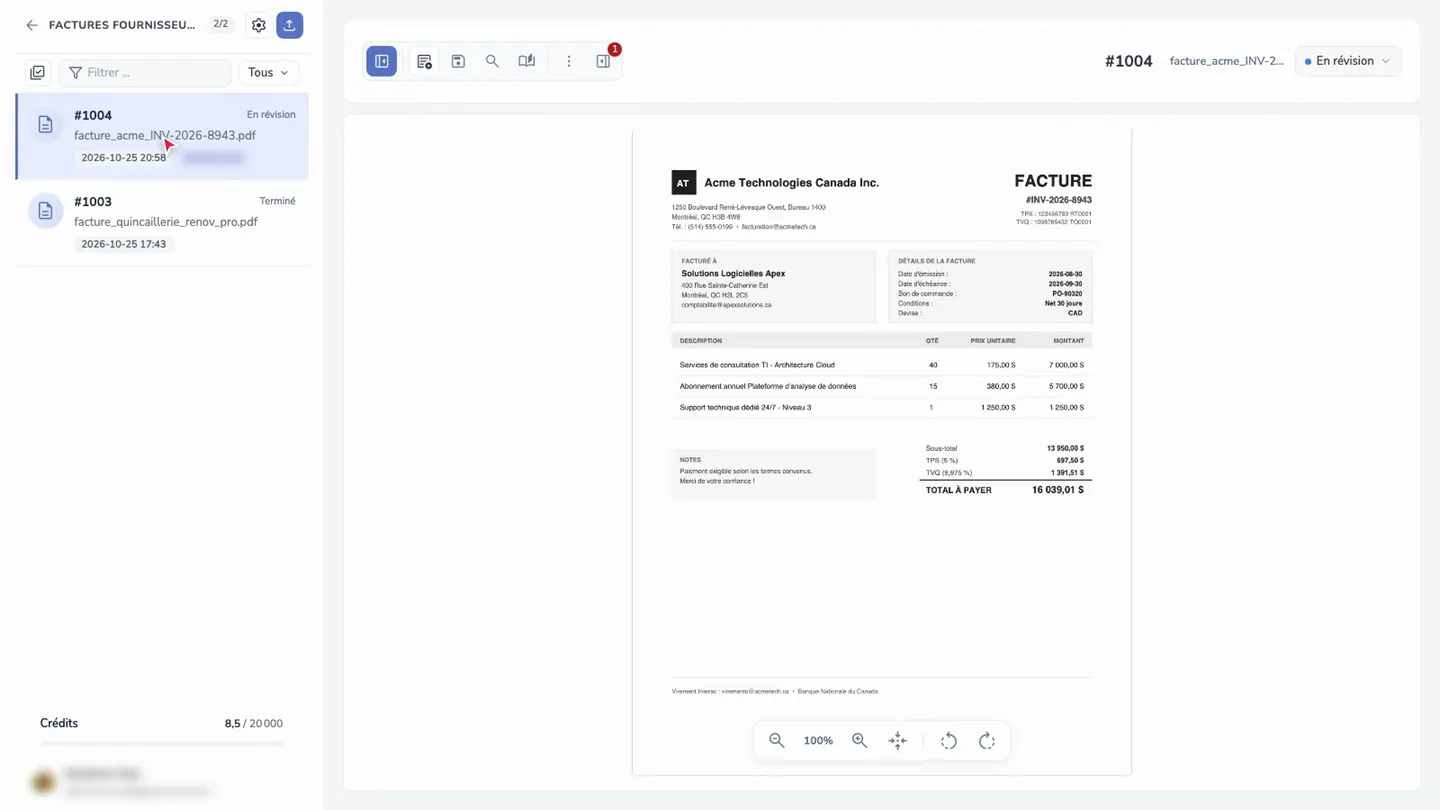
Task: Open the settings gear in the sidebar header
Action: click(259, 25)
